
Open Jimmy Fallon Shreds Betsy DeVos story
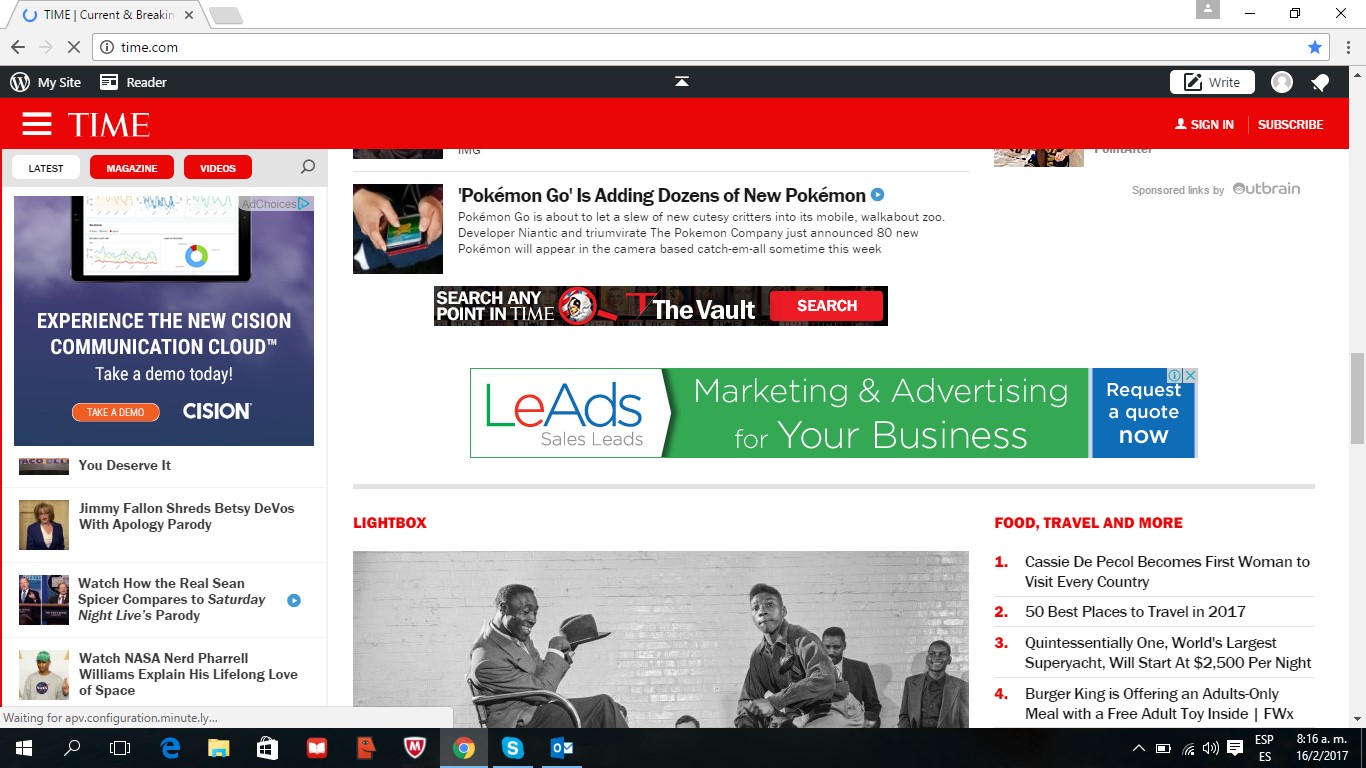[x=187, y=516]
